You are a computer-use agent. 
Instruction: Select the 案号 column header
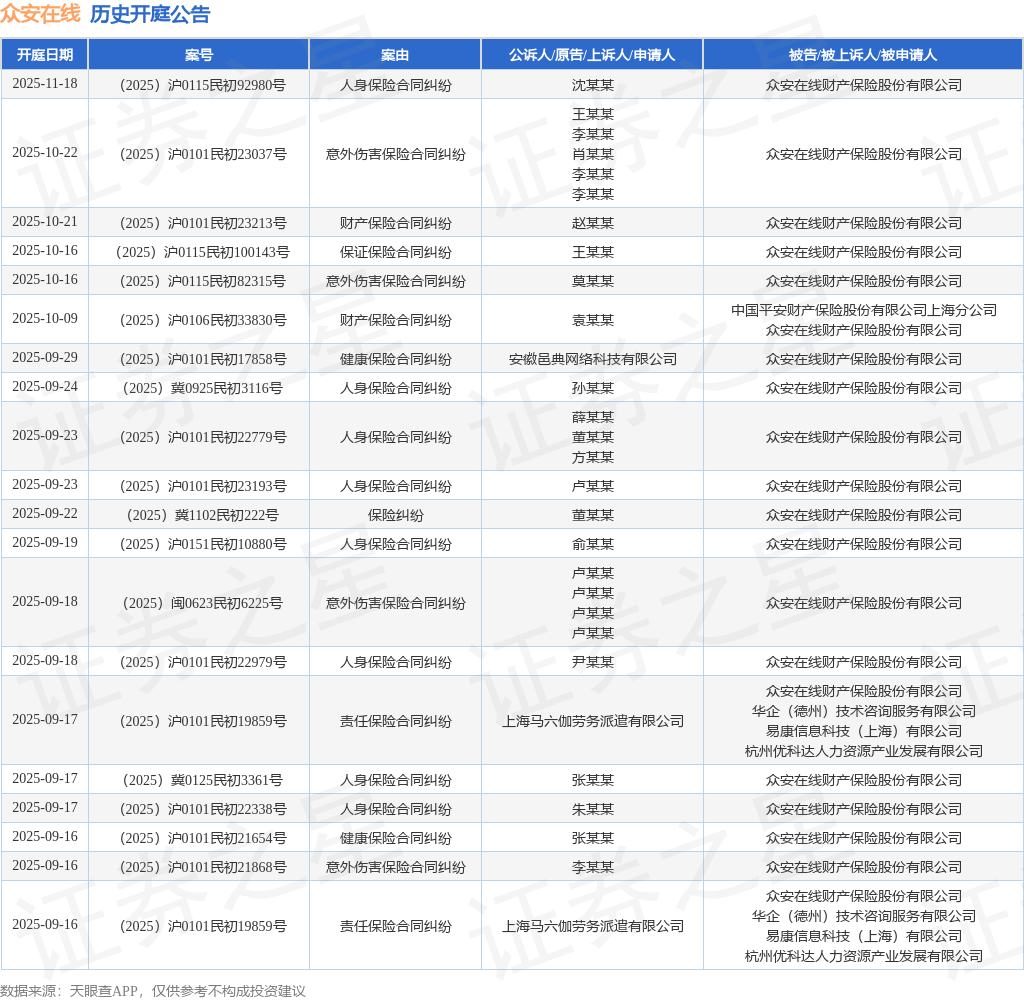[x=199, y=55]
